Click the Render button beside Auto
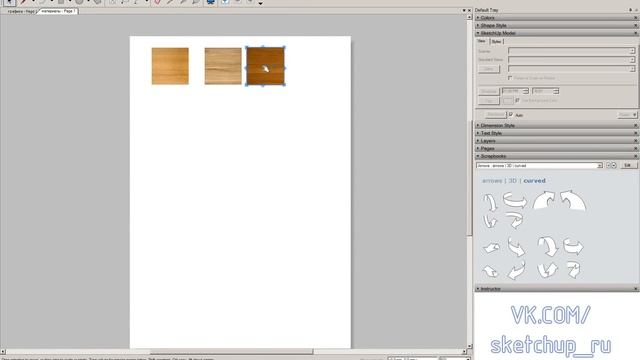The image size is (640, 360). coord(495,115)
